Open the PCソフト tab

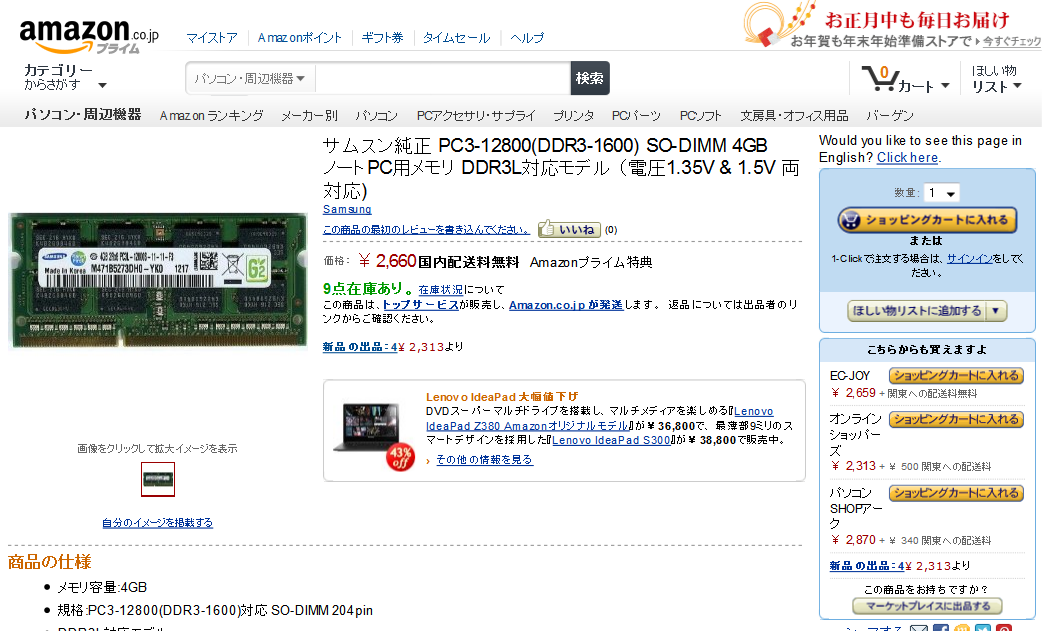(700, 116)
